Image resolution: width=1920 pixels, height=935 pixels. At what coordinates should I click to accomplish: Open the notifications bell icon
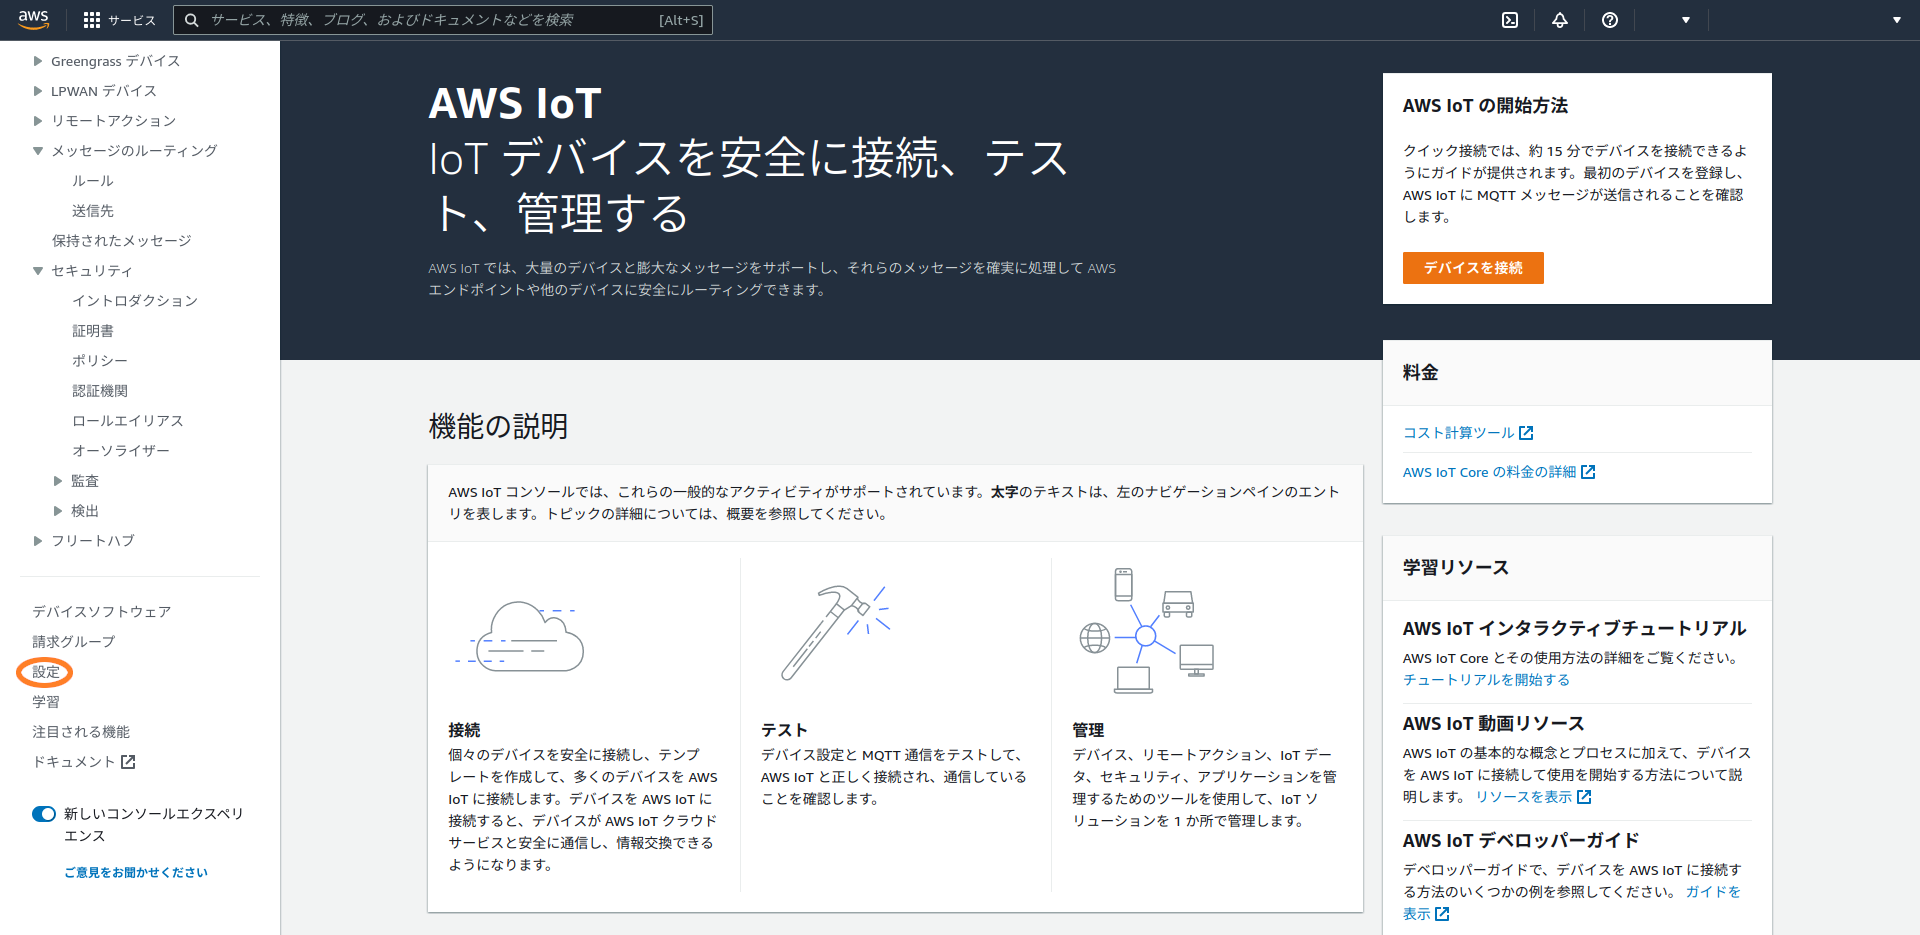[1559, 20]
